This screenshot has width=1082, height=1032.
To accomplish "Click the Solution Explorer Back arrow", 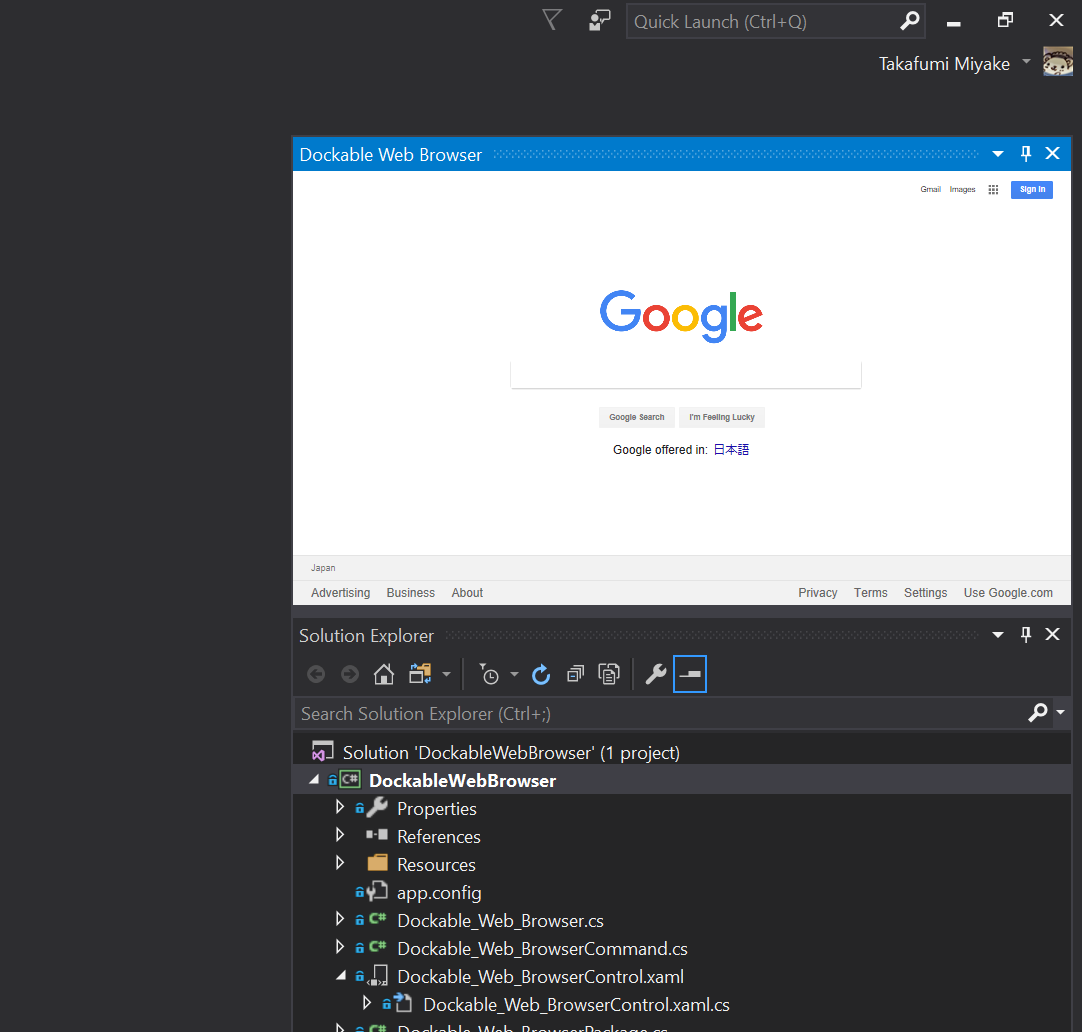I will [x=316, y=674].
